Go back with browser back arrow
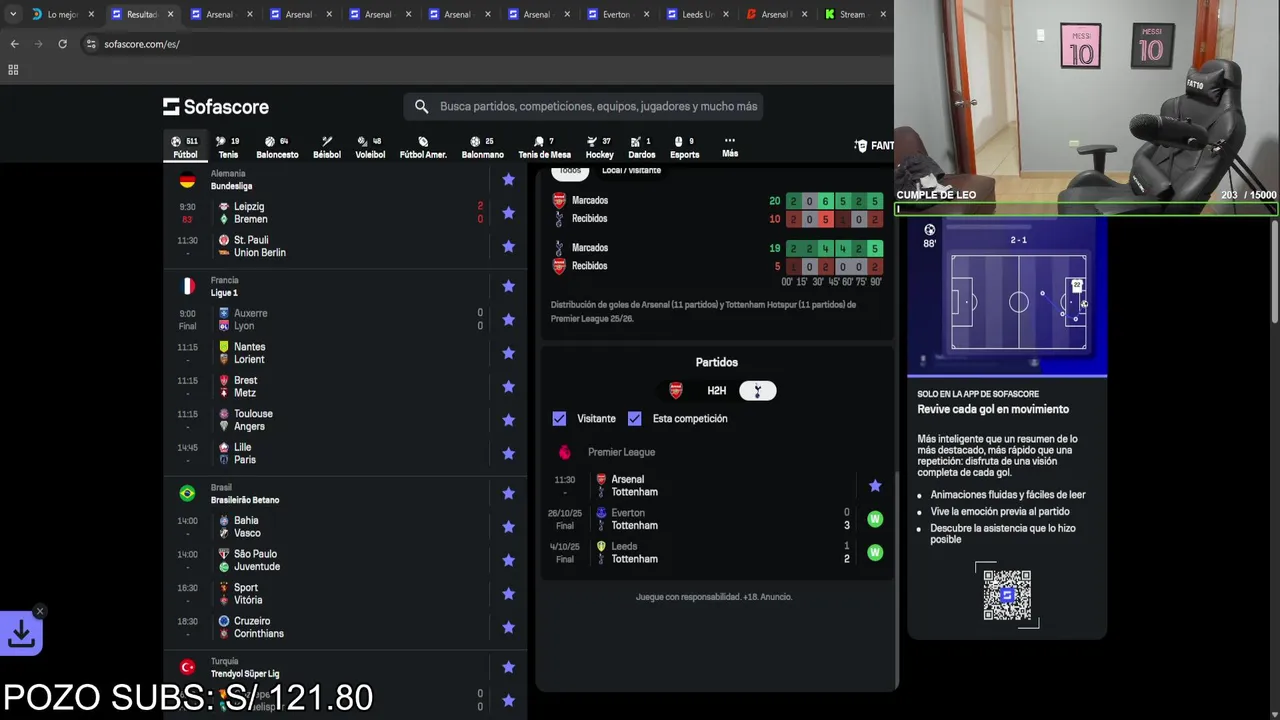 pyautogui.click(x=14, y=44)
